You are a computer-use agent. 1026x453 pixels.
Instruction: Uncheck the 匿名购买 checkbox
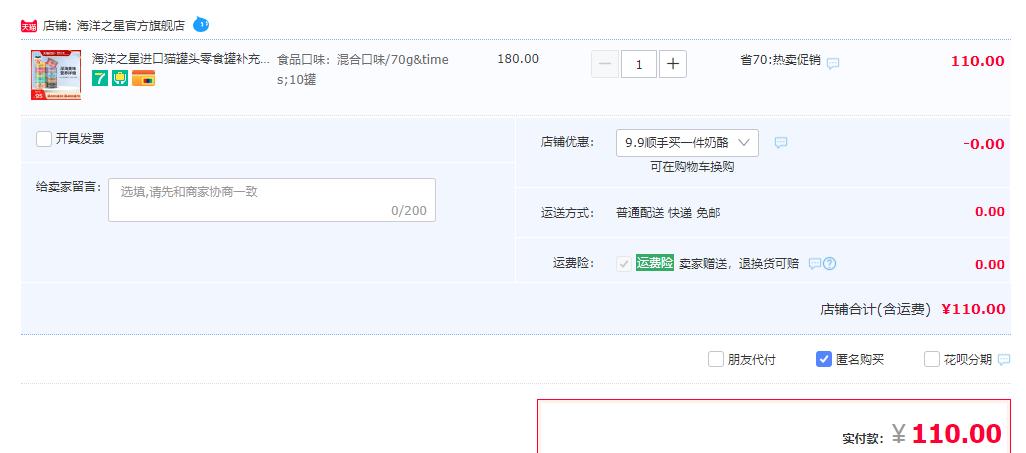click(824, 359)
